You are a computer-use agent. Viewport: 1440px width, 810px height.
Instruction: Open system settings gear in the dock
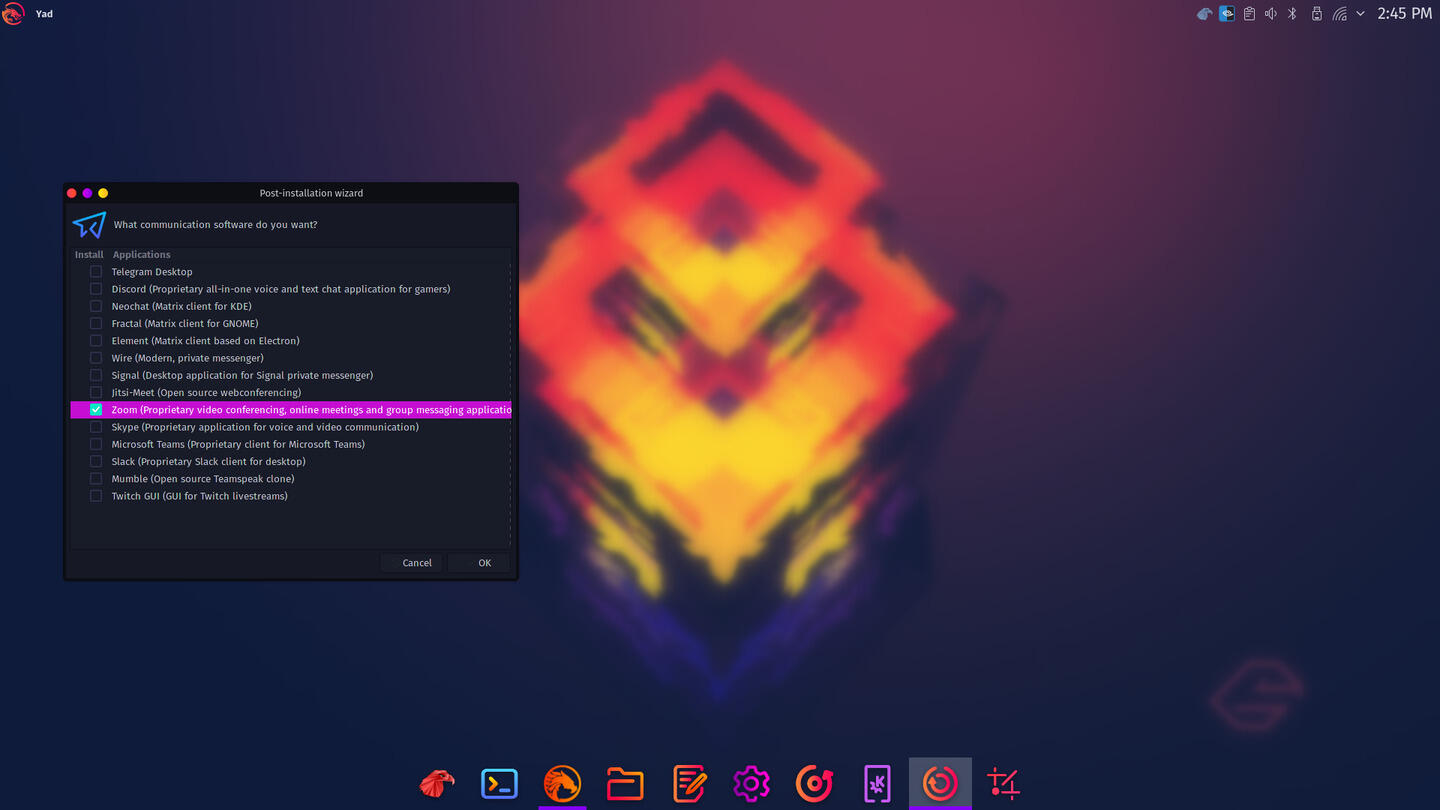(x=751, y=783)
